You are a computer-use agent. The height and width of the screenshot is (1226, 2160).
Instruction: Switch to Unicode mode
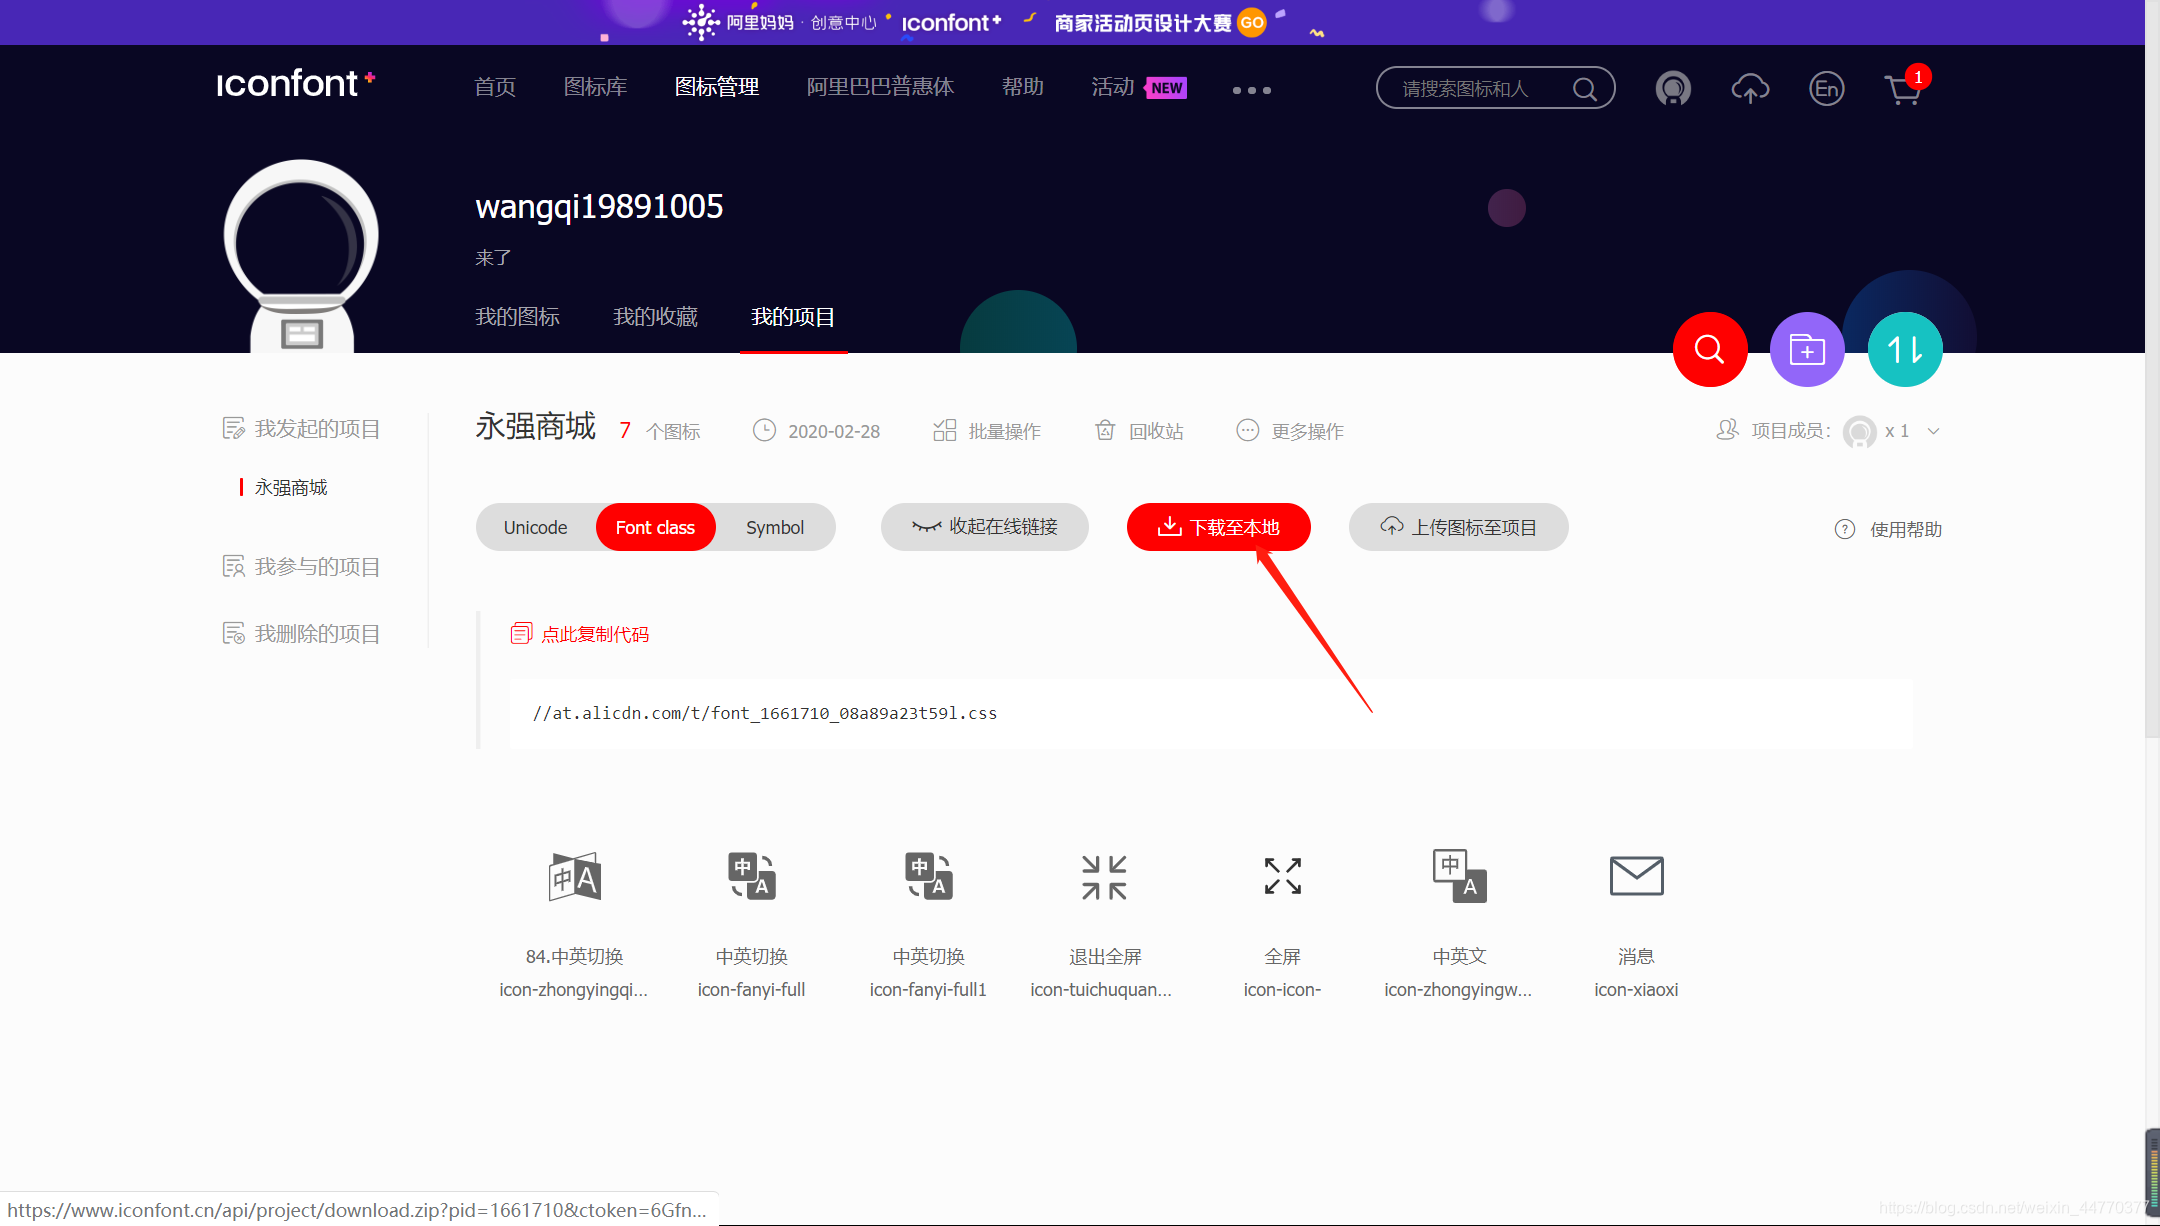(x=535, y=527)
